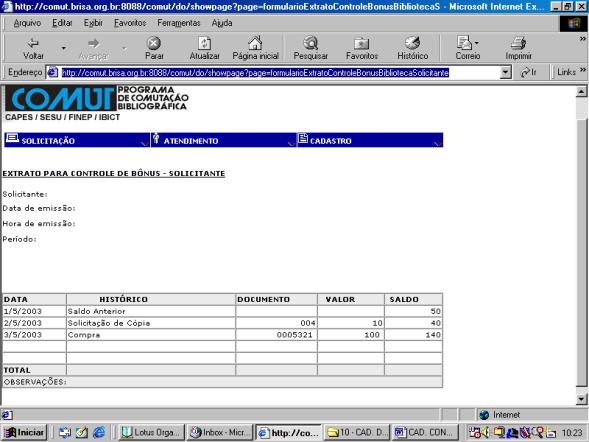Go to Página inicial home icon
Viewport: 589px width, 442px height.
pos(255,43)
